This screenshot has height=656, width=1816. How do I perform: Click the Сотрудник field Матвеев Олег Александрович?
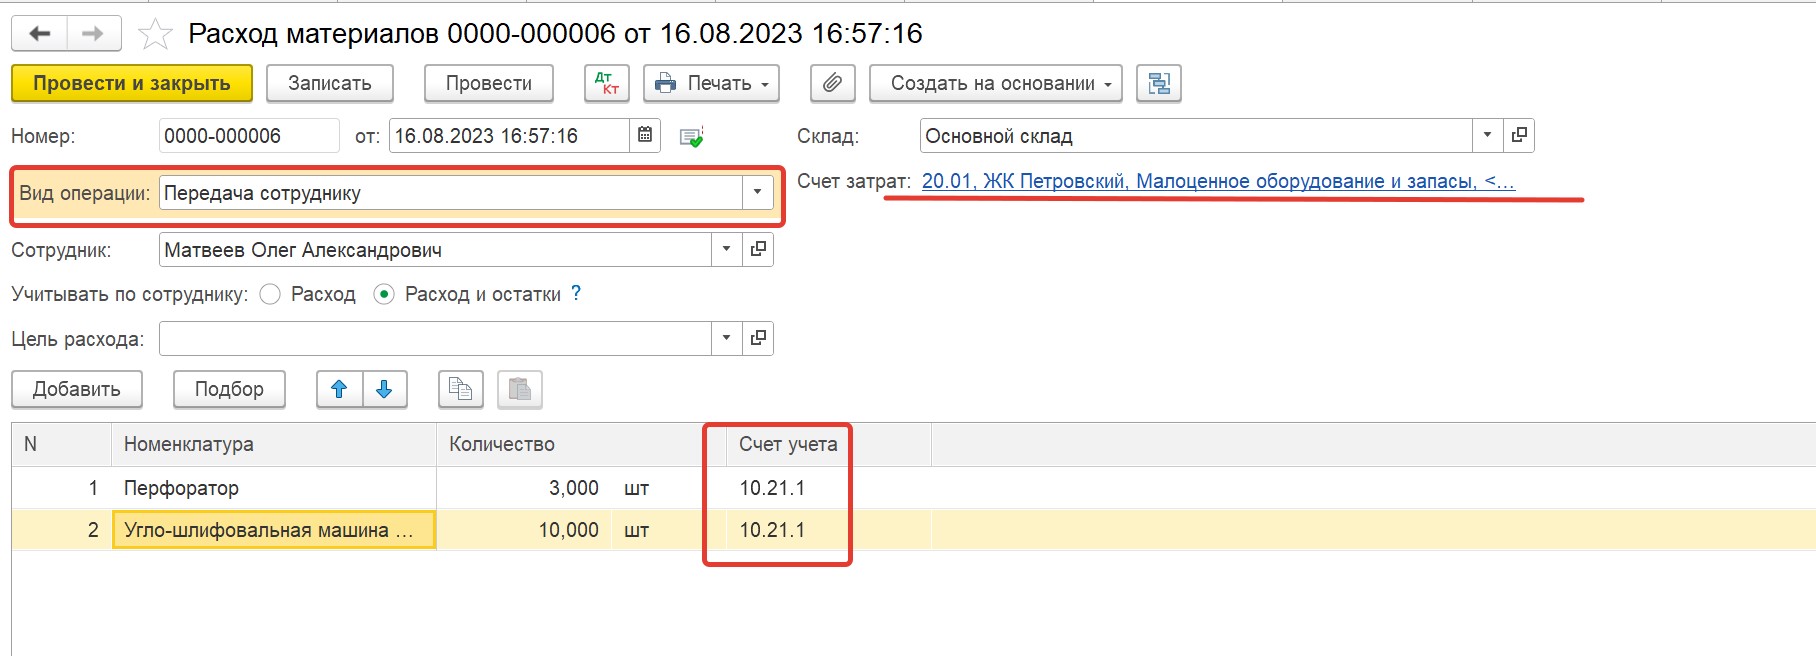[x=435, y=249]
